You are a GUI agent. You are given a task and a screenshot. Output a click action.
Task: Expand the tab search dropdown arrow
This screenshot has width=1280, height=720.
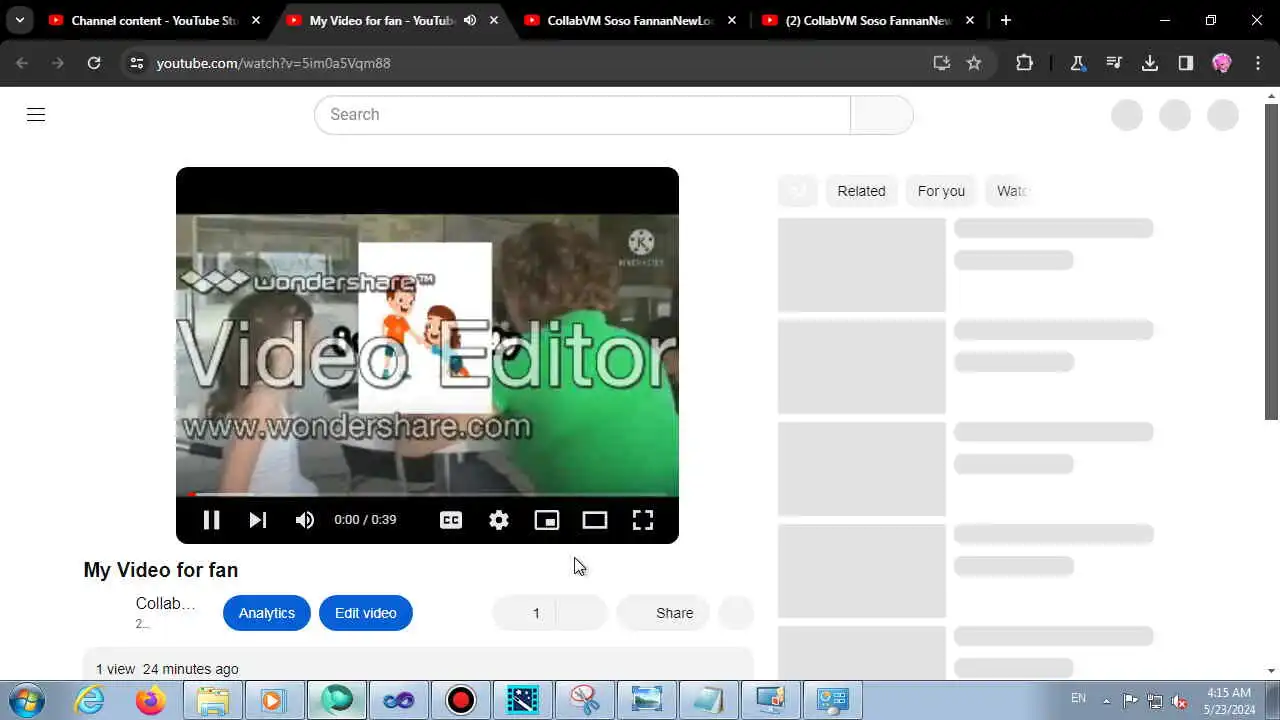pos(19,20)
